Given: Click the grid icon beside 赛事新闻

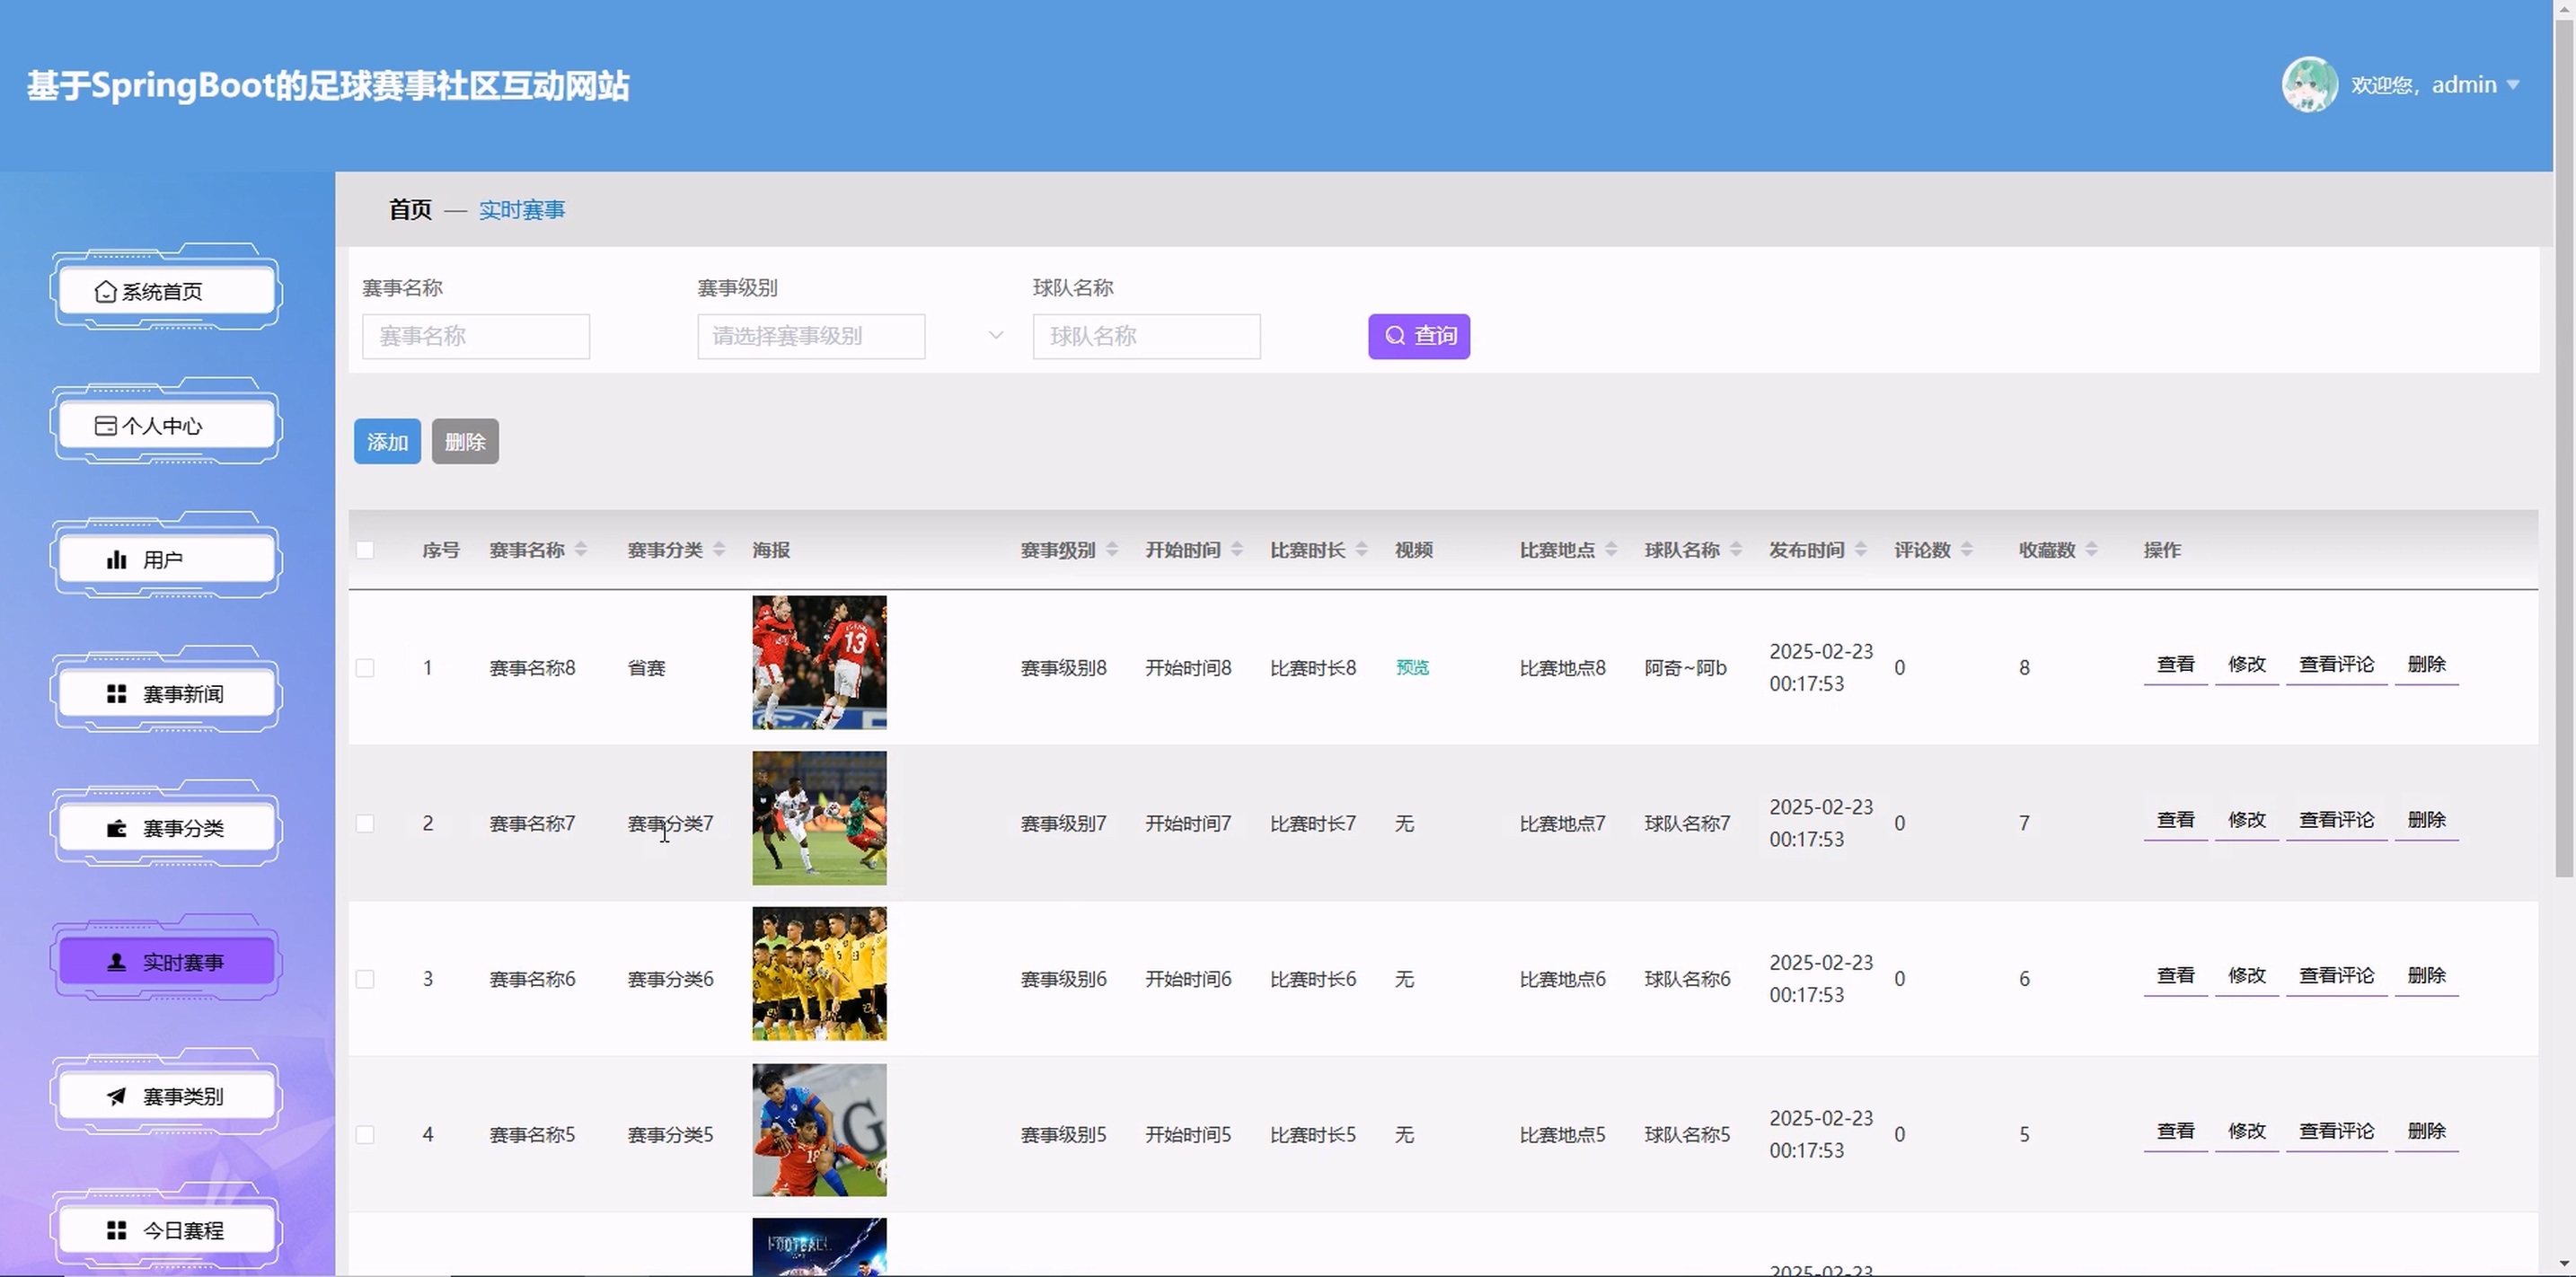Looking at the screenshot, I should point(116,694).
